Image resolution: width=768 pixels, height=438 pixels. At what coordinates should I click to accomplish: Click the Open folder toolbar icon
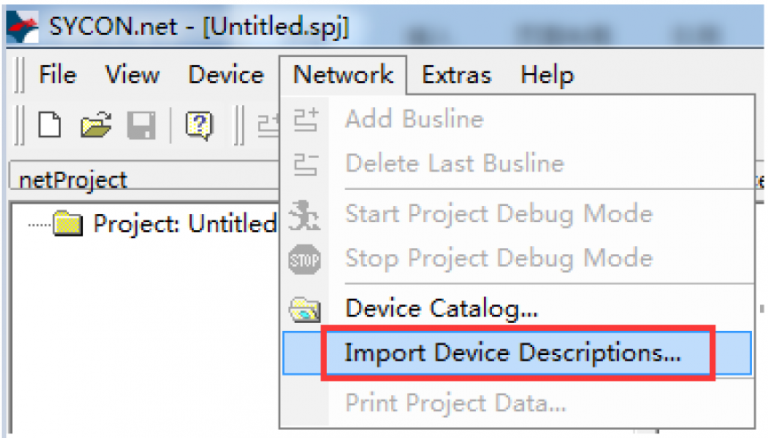(x=95, y=124)
